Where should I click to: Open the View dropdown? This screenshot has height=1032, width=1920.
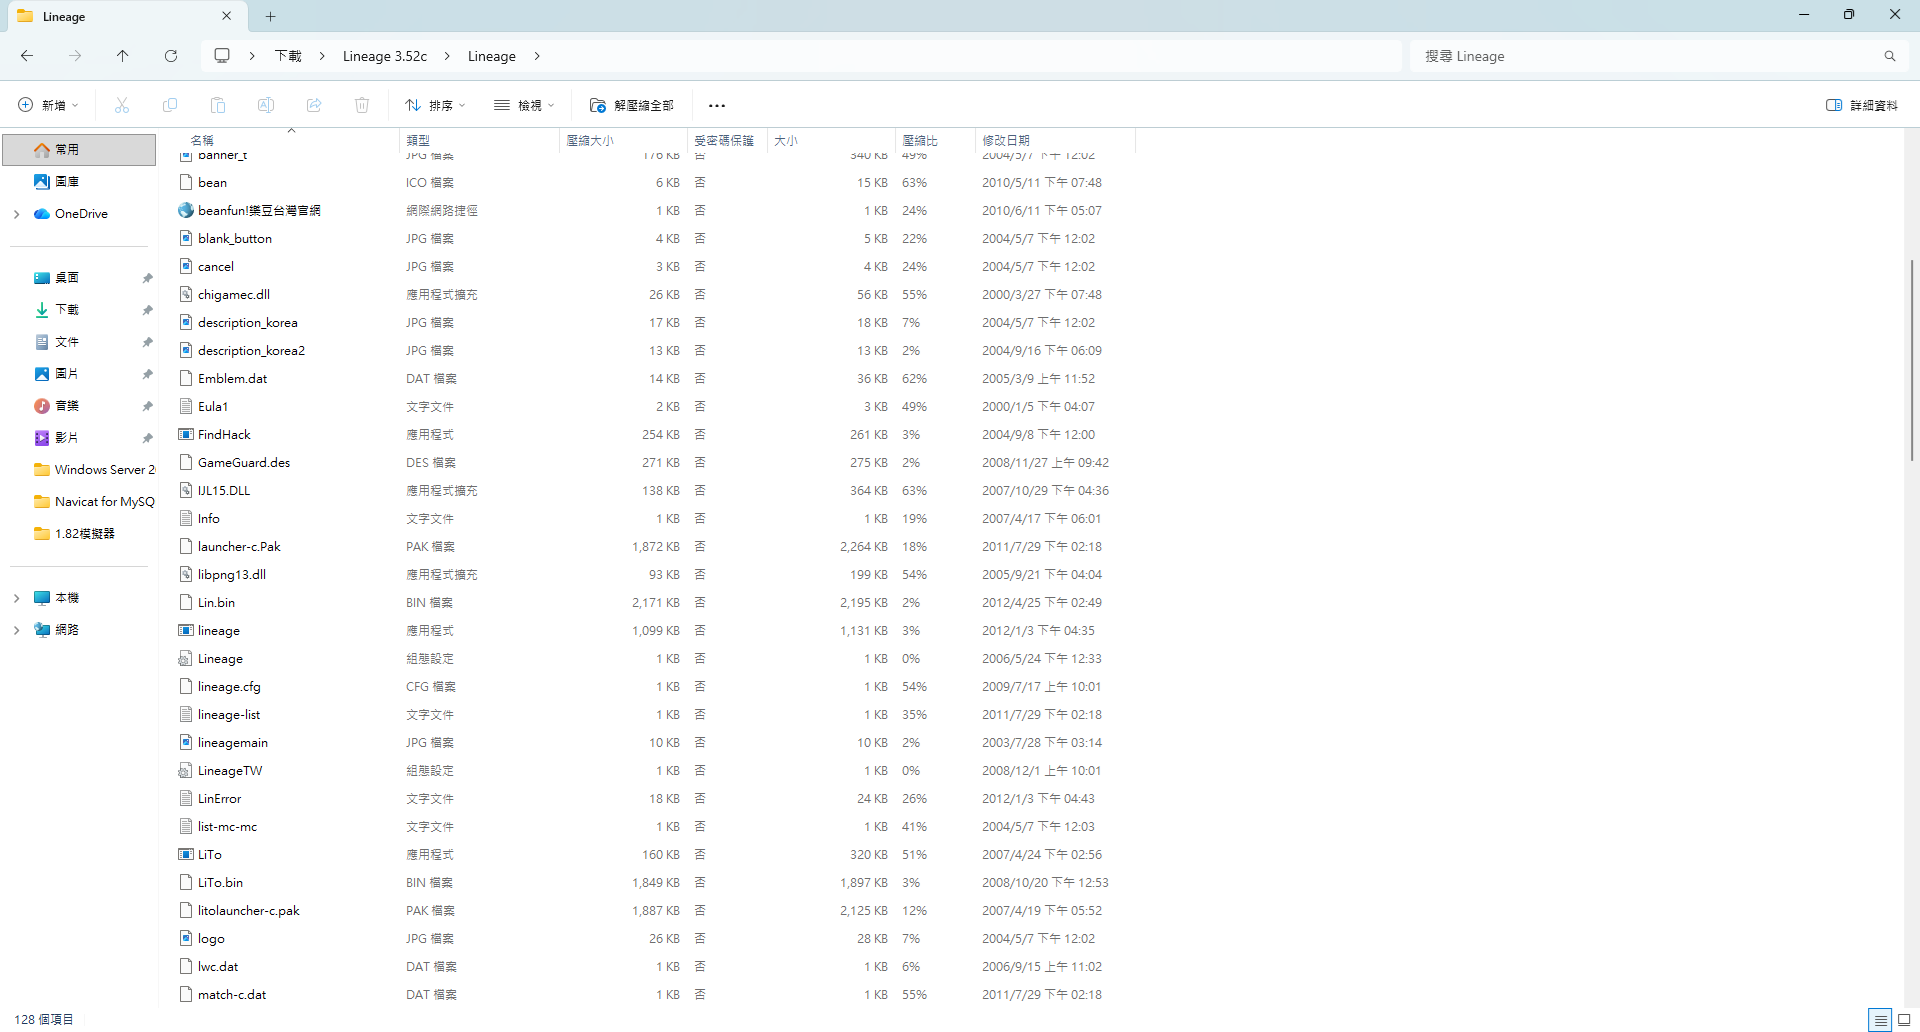pyautogui.click(x=523, y=105)
